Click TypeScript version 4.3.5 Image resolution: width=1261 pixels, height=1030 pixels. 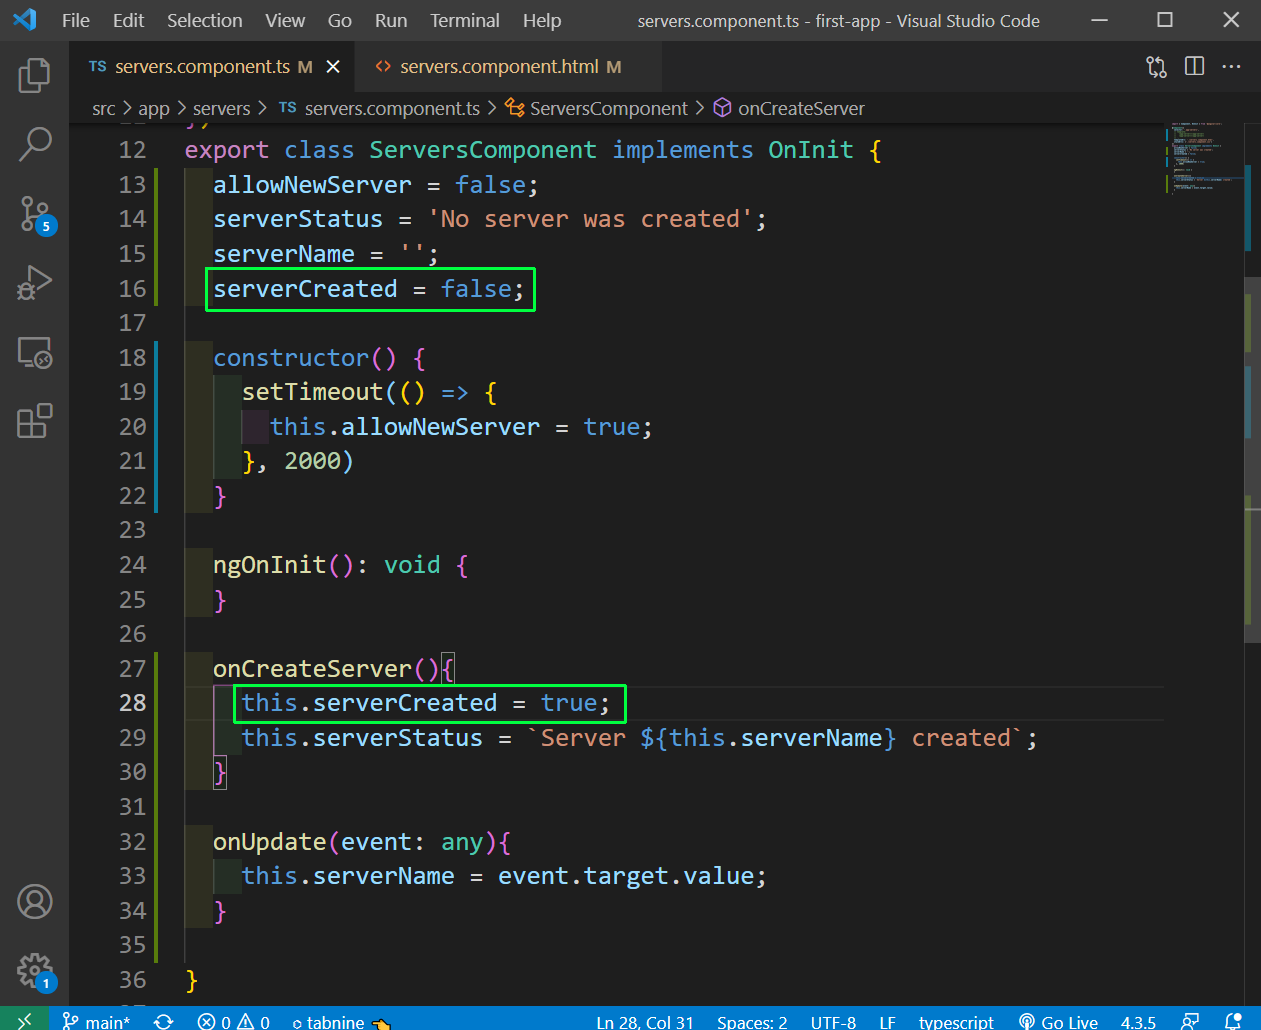pos(1138,1021)
